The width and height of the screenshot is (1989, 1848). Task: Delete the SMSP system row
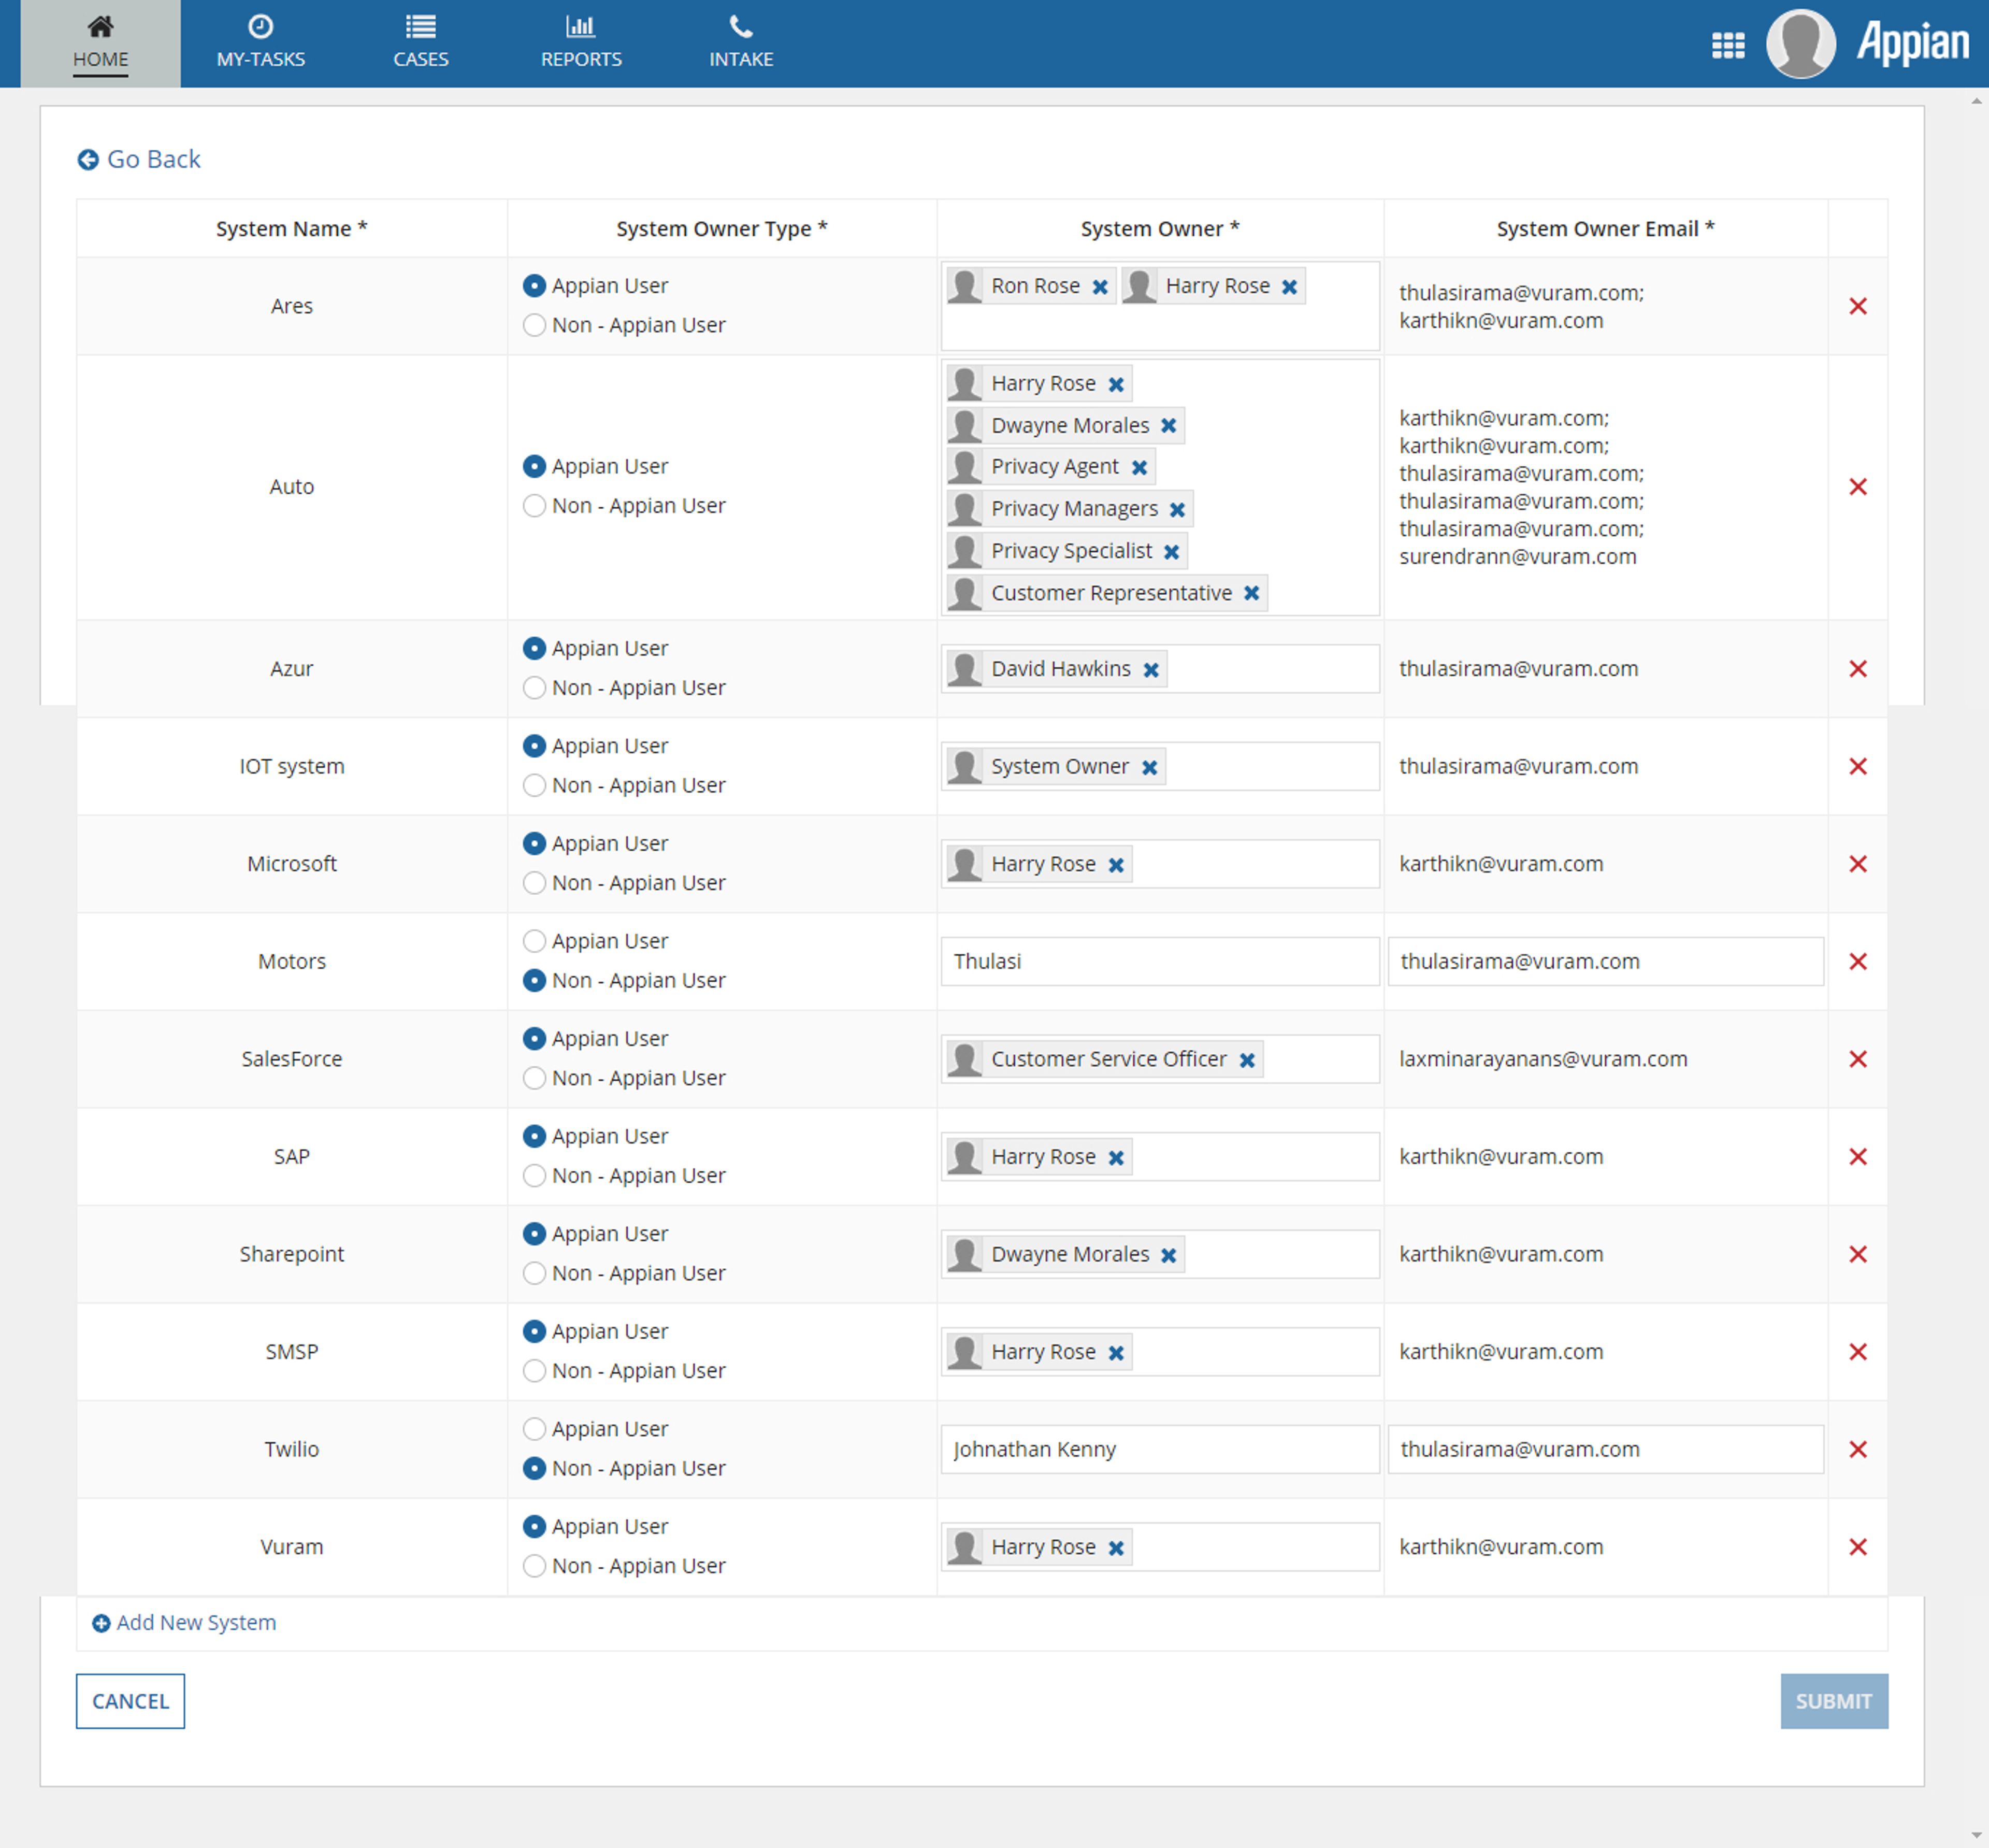pyautogui.click(x=1858, y=1352)
